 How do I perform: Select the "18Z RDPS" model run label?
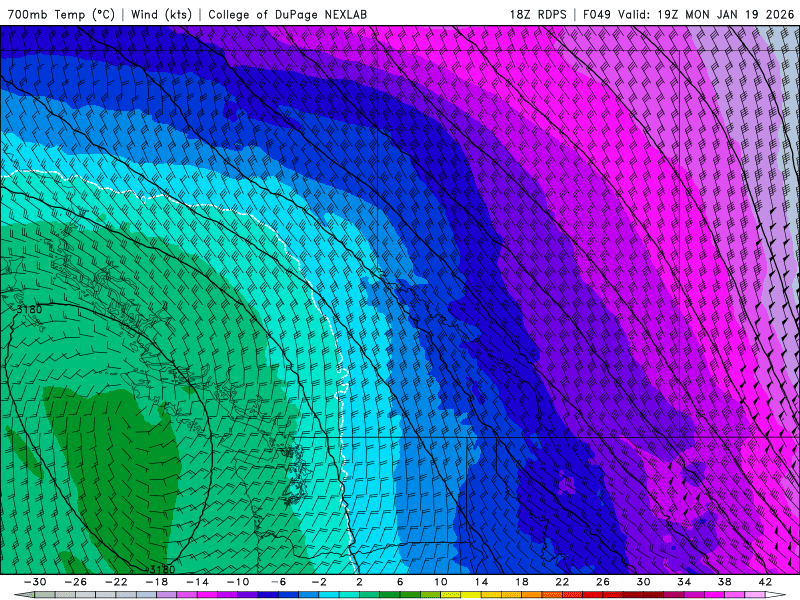(x=538, y=14)
